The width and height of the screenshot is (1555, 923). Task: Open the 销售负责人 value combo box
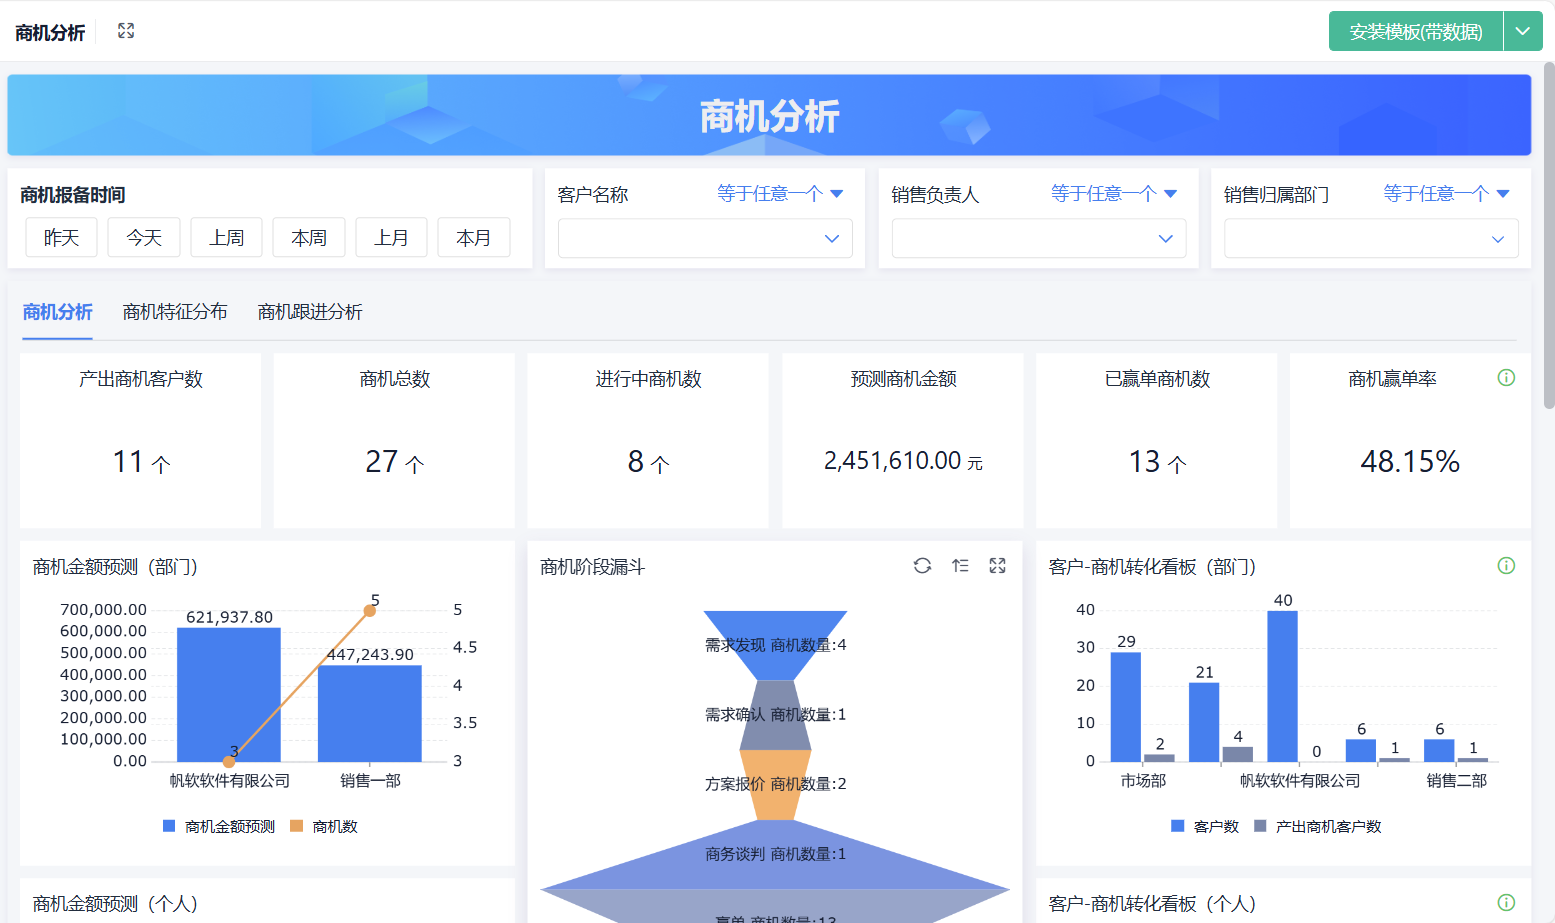1039,238
